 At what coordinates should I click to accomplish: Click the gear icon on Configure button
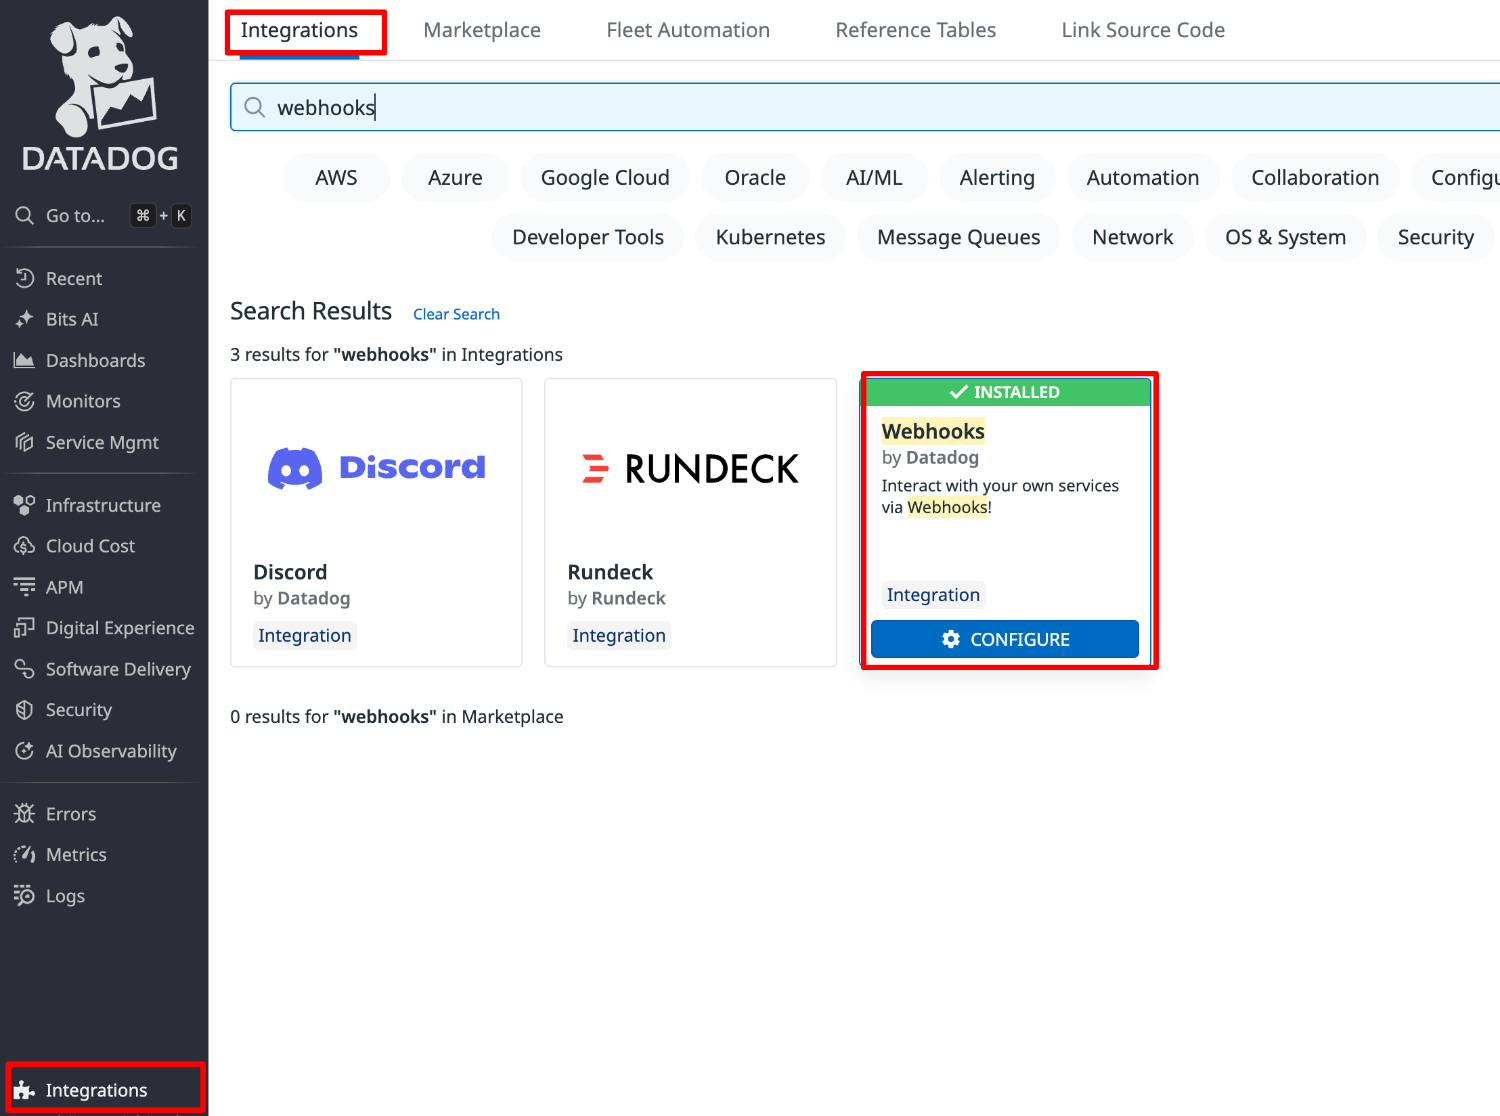(x=951, y=639)
